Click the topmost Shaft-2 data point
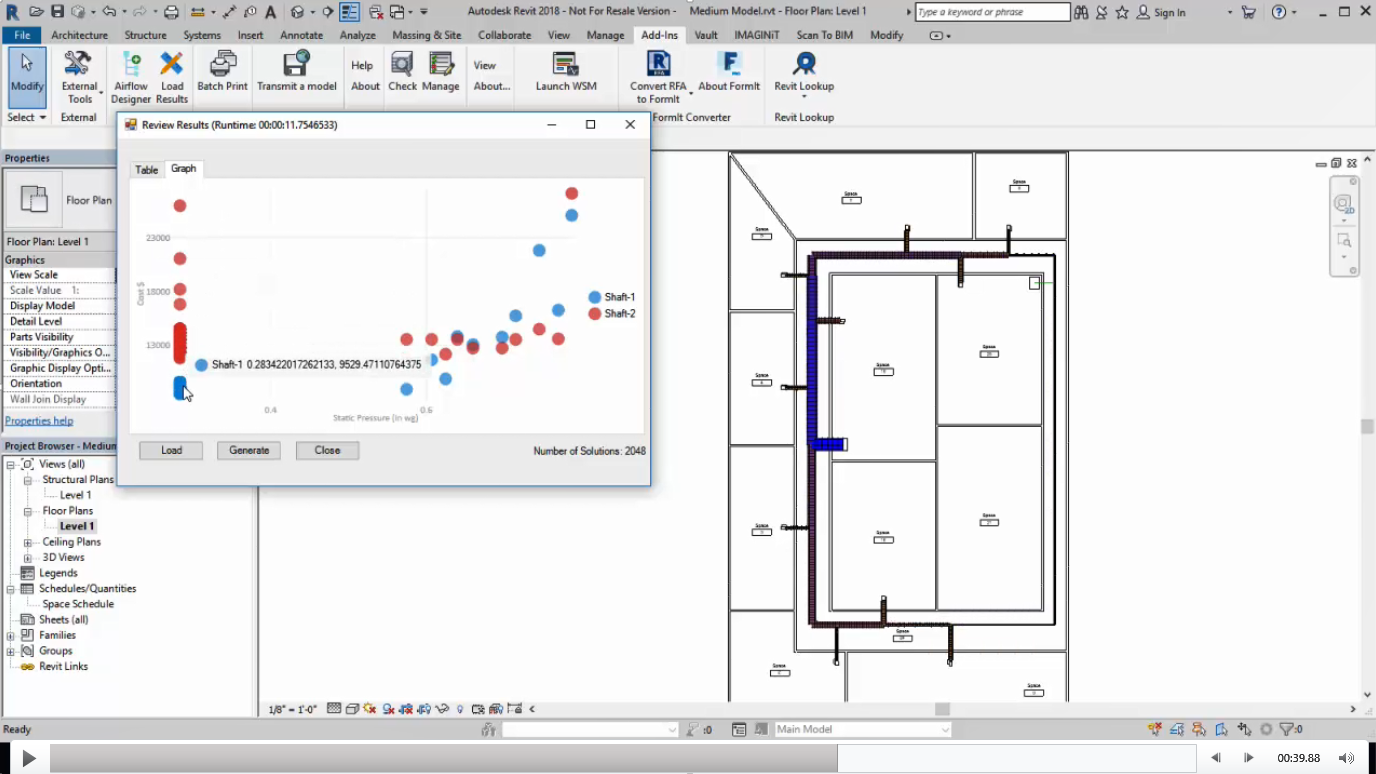 coord(571,194)
